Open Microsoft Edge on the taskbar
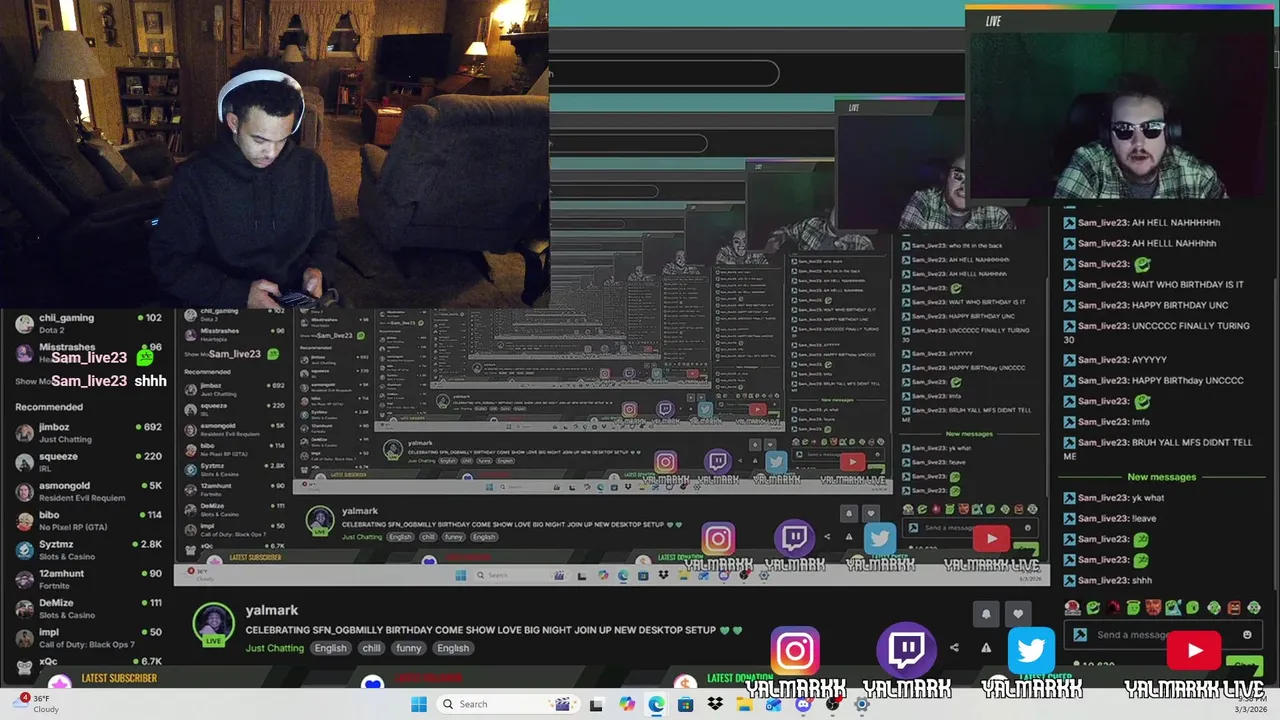 656,704
